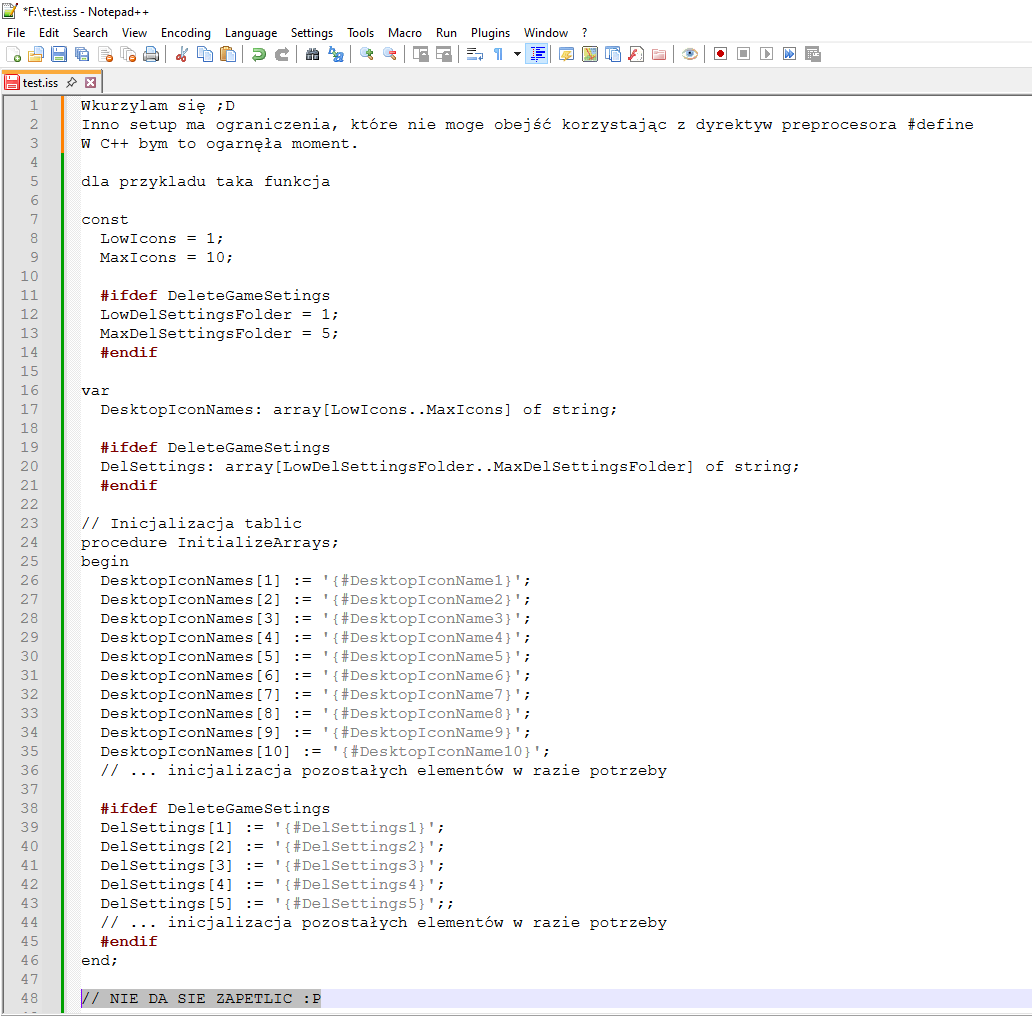Image resolution: width=1032 pixels, height=1016 pixels.
Task: Open the View menu
Action: point(134,32)
